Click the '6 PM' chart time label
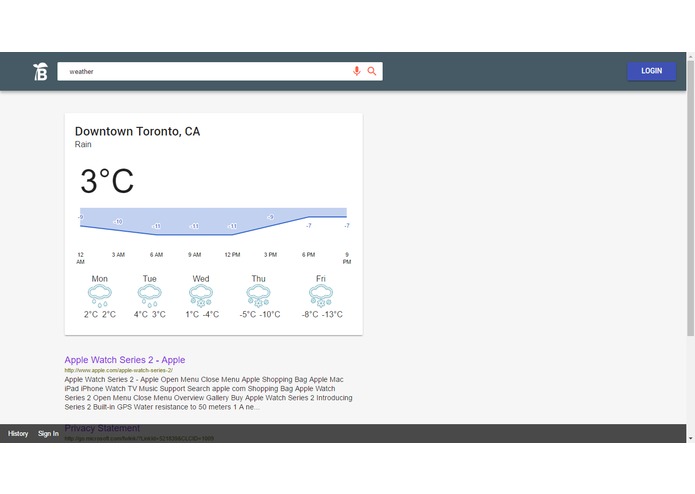This screenshot has height=494, width=695. tap(308, 255)
